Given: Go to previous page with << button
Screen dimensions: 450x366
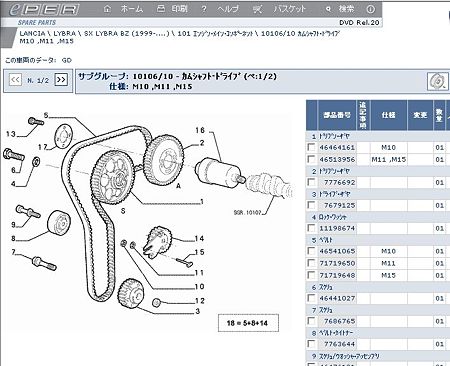Looking at the screenshot, I should click(15, 80).
